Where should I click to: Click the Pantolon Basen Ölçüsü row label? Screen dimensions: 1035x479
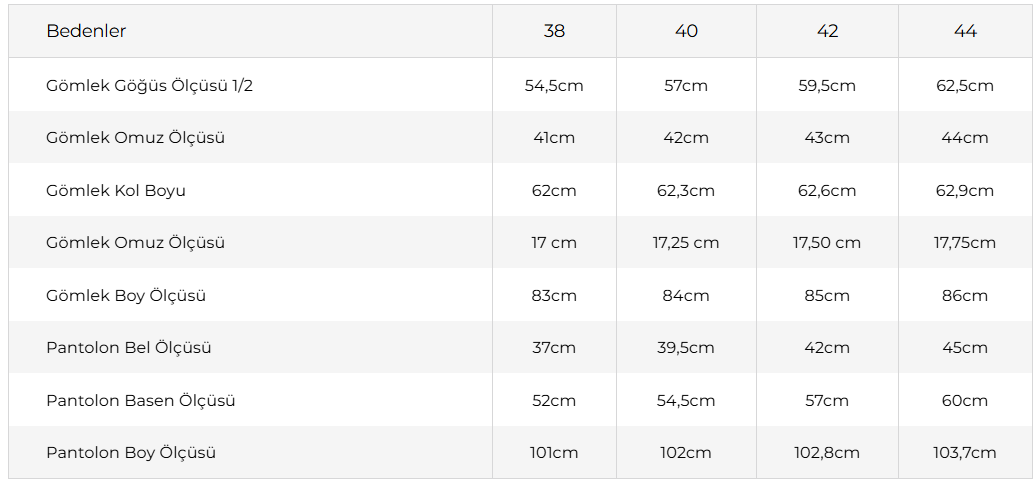click(141, 400)
